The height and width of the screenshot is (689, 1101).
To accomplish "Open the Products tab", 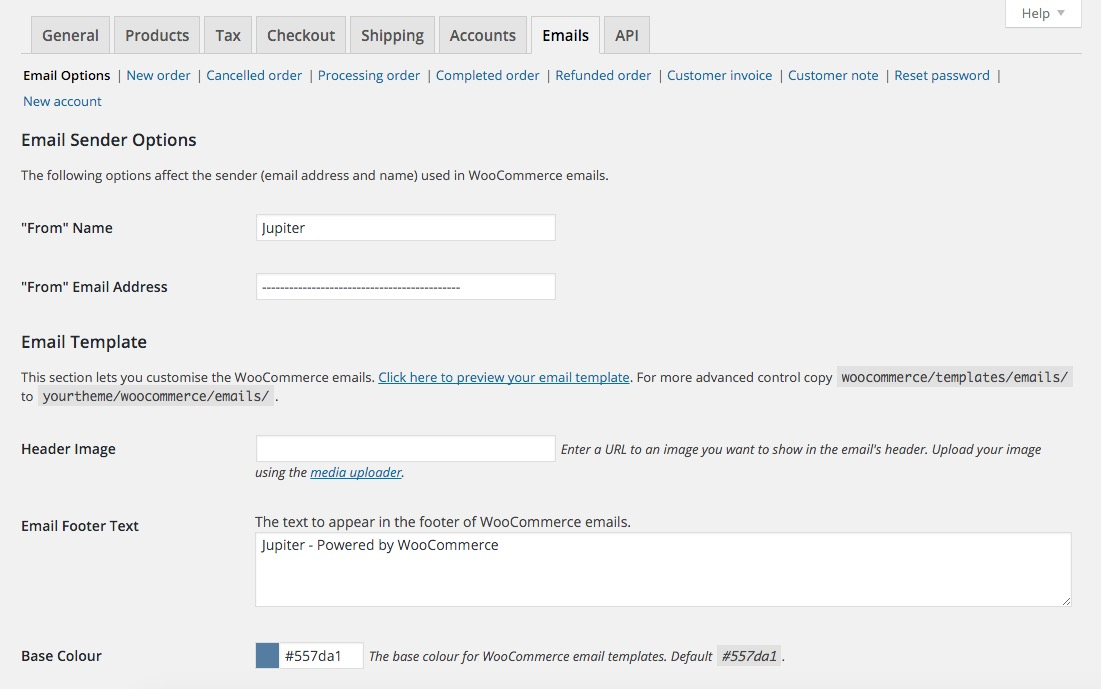I will pyautogui.click(x=157, y=35).
